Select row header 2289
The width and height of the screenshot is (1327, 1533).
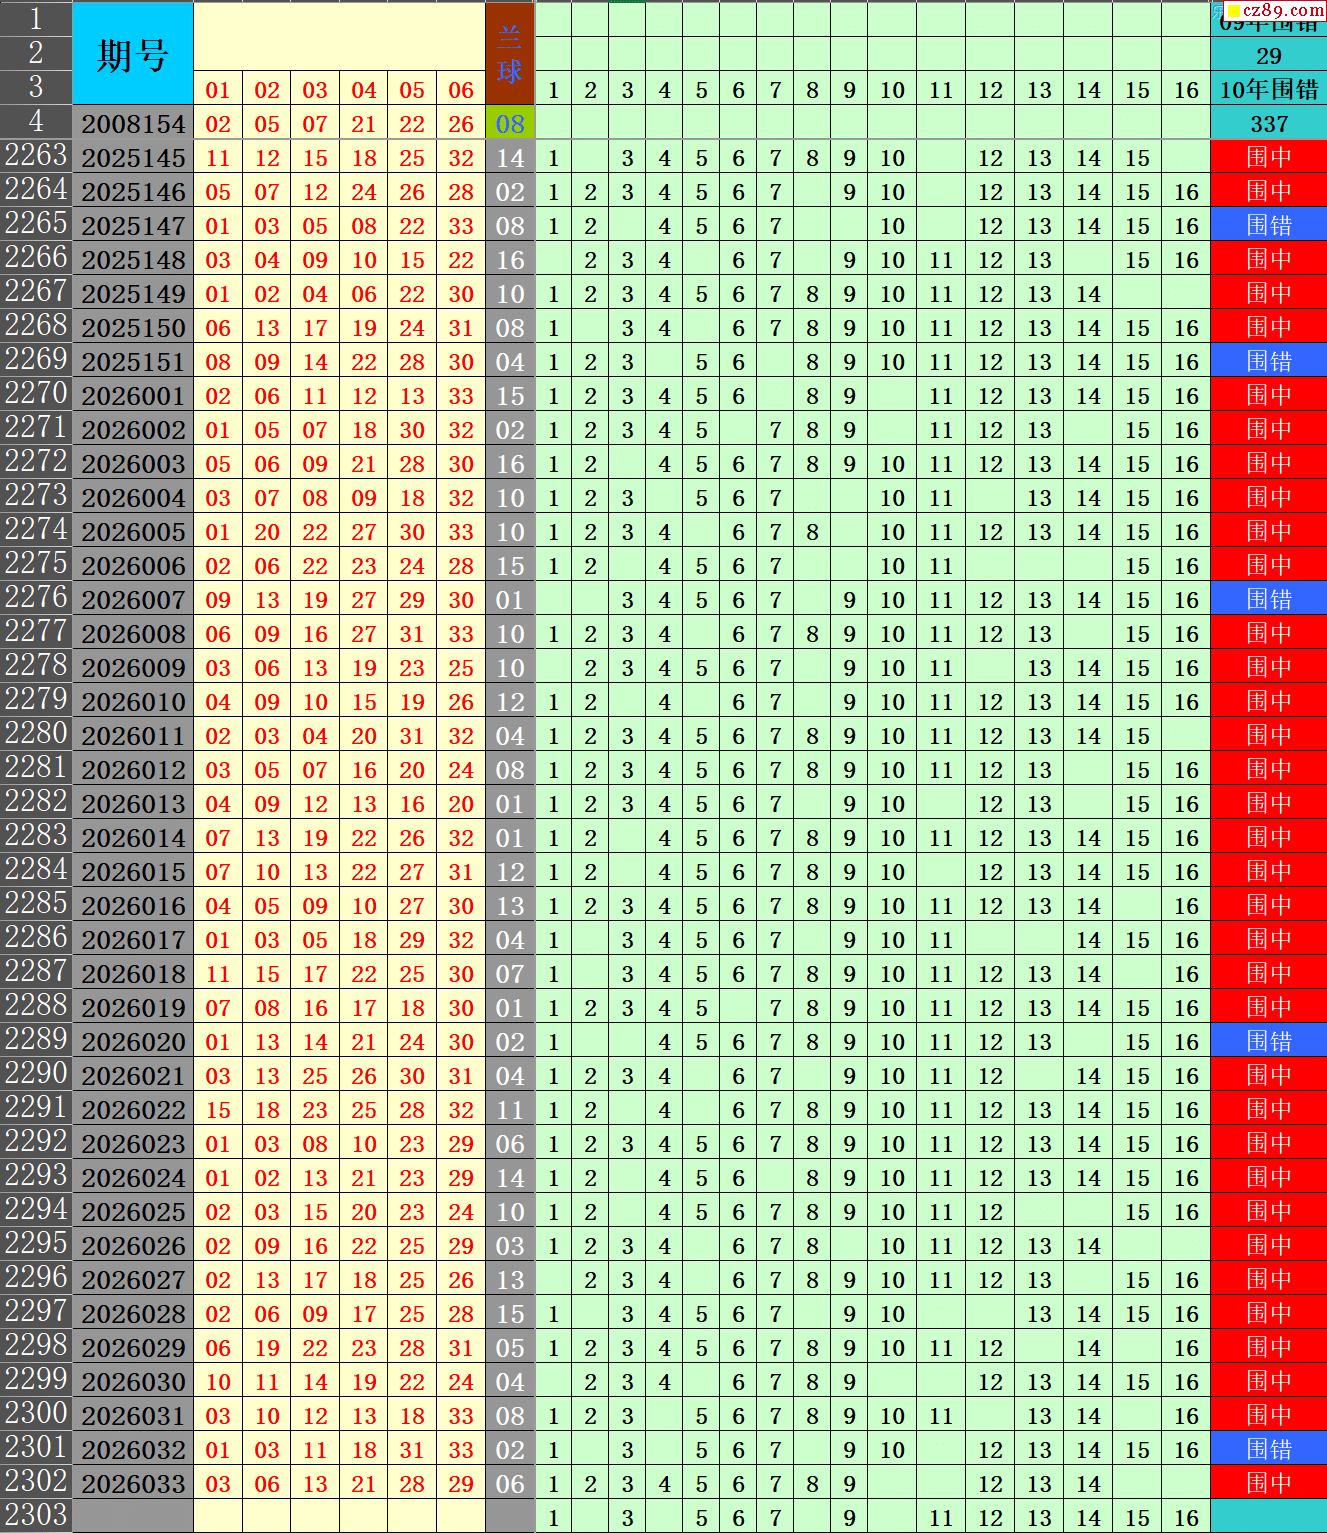coord(36,1041)
